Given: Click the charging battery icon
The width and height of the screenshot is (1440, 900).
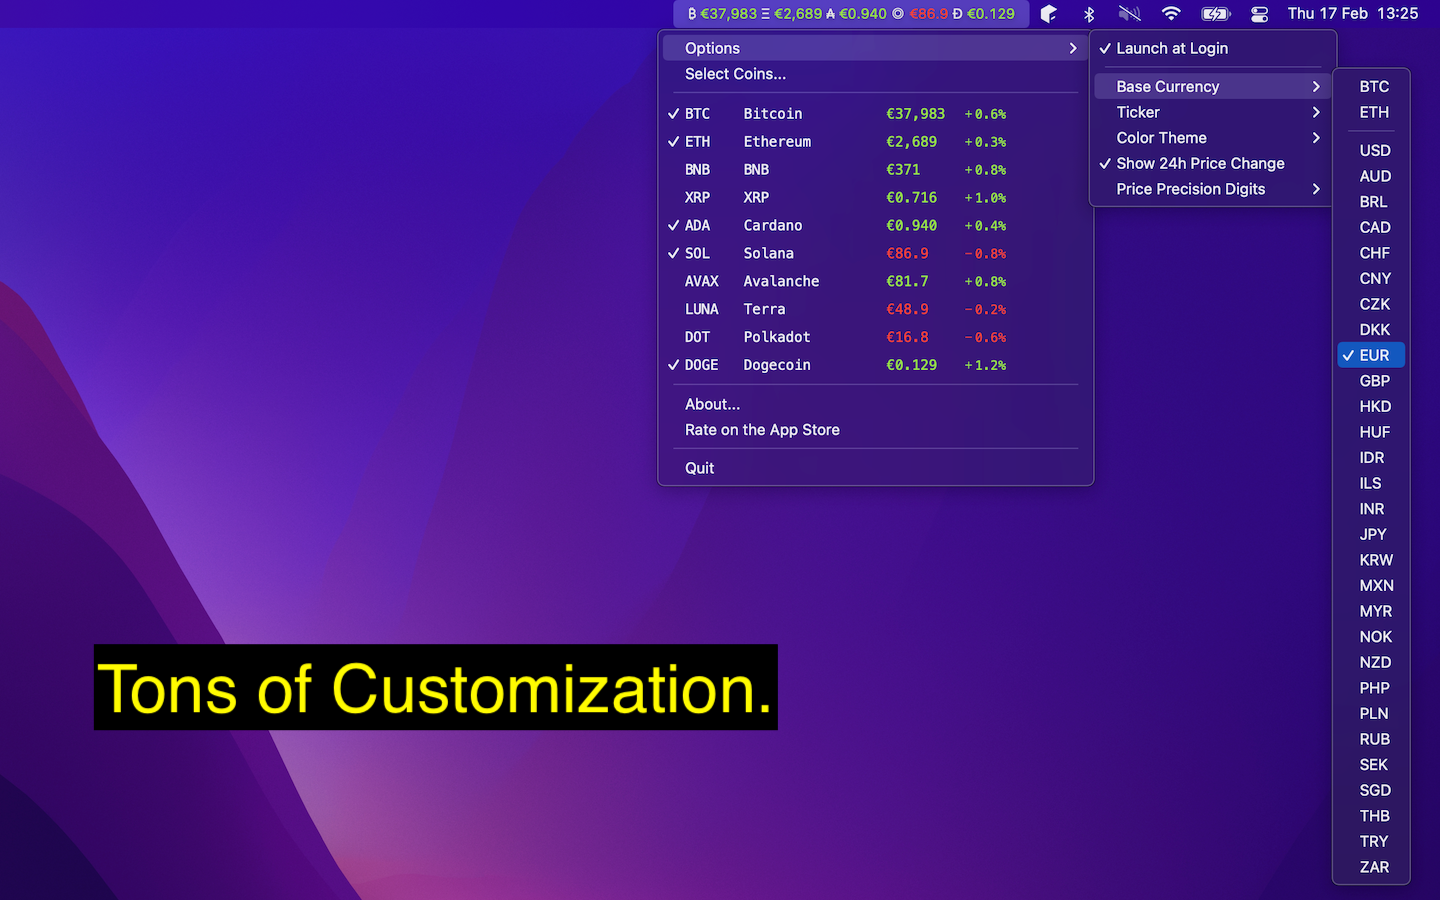Looking at the screenshot, I should click(x=1215, y=14).
